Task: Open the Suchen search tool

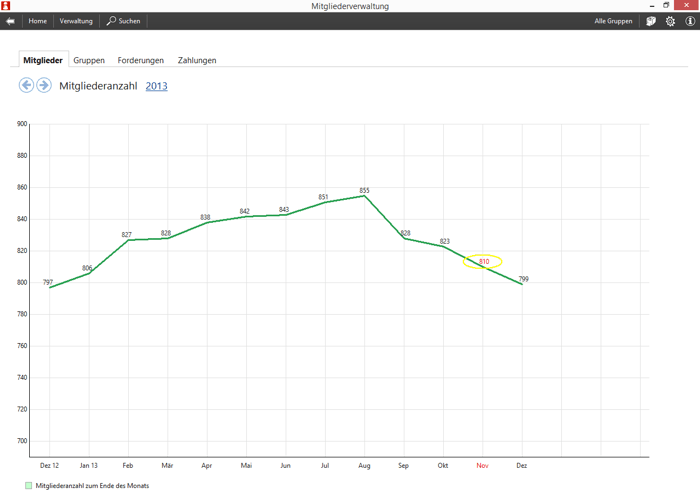Action: point(124,21)
